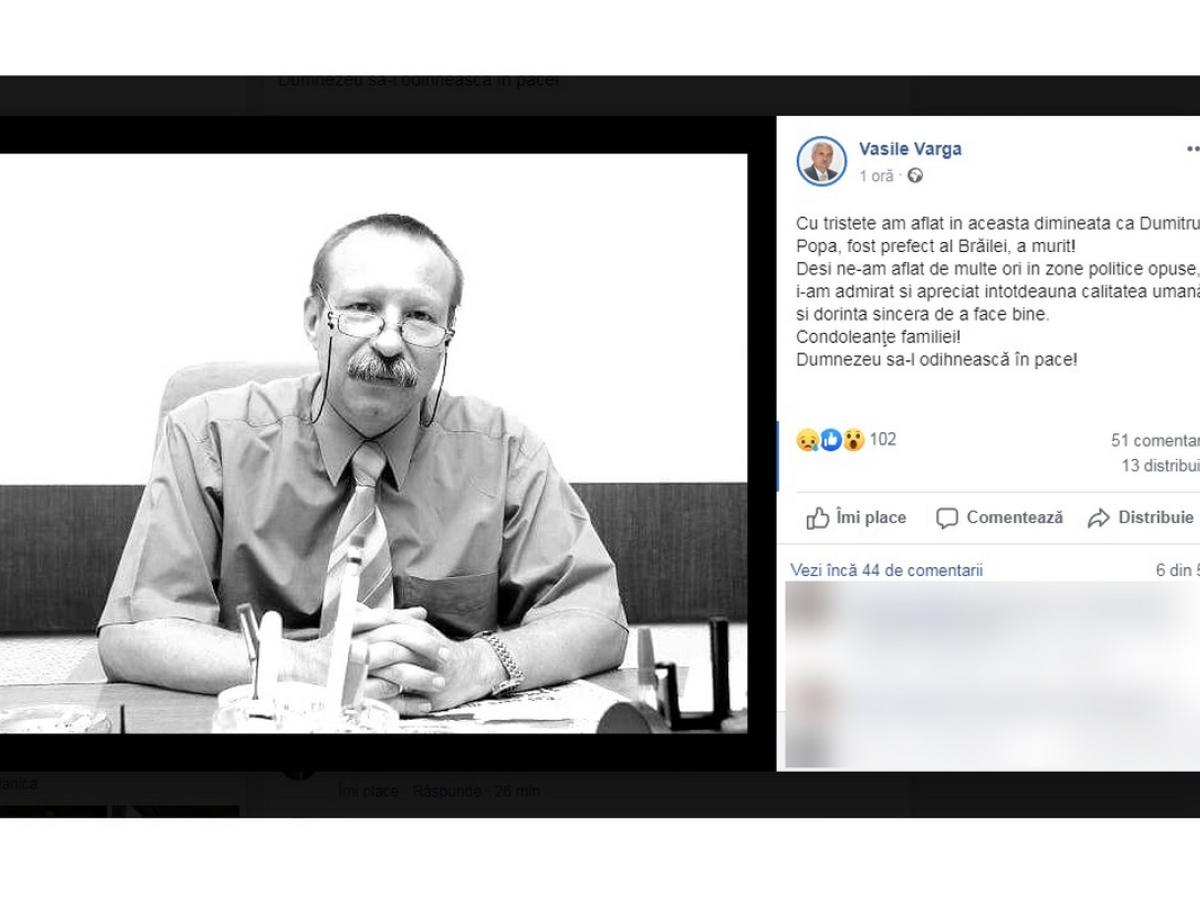This screenshot has height=900, width=1200.
Task: Open the 51 comentarii count
Action: tap(1155, 440)
